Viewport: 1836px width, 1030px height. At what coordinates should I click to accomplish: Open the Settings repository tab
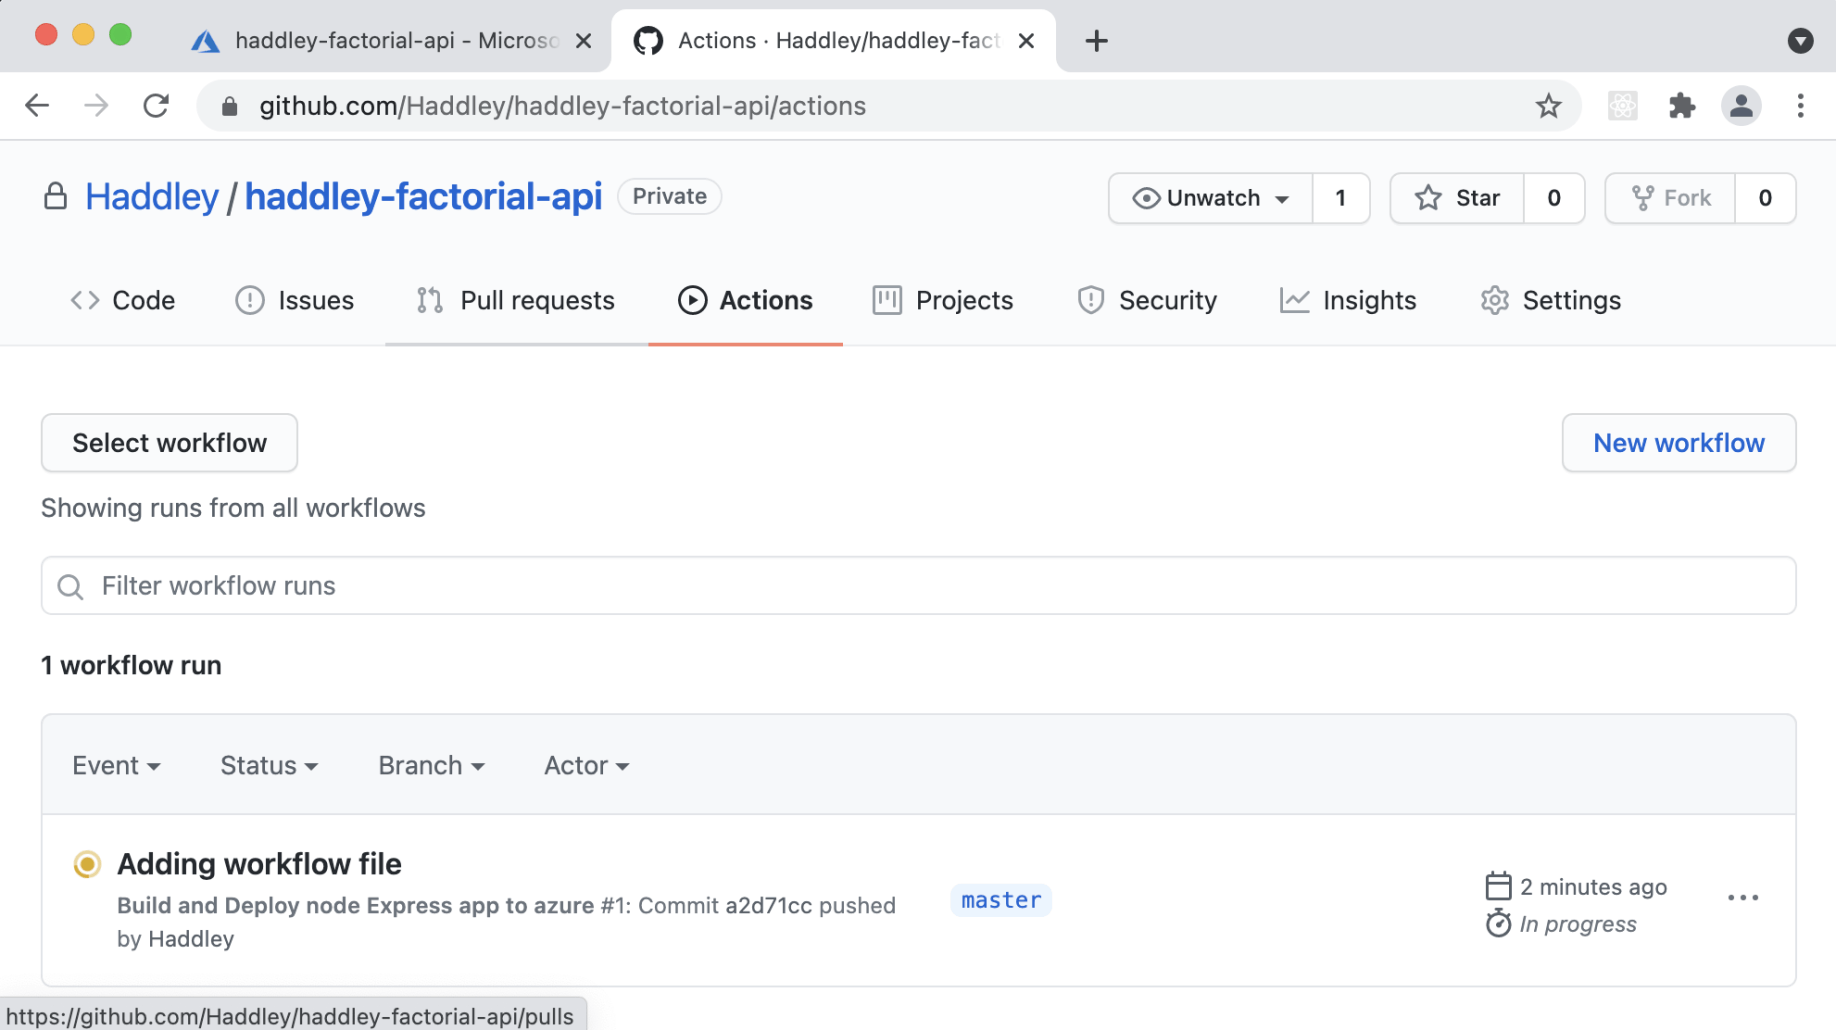pos(1551,301)
